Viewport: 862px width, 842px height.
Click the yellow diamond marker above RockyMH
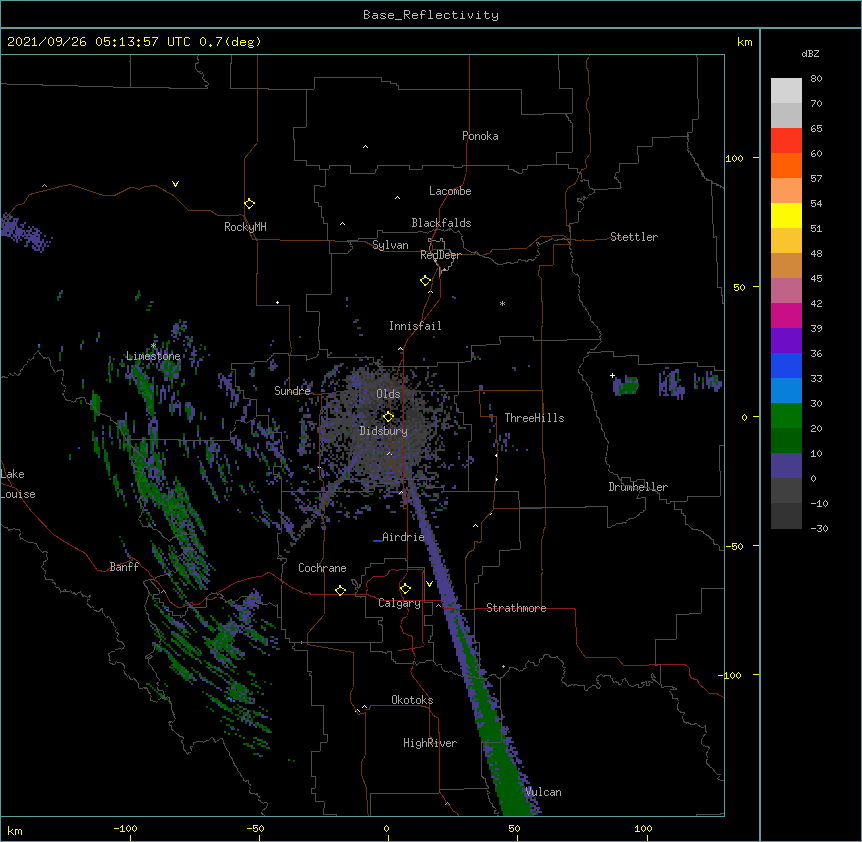250,204
